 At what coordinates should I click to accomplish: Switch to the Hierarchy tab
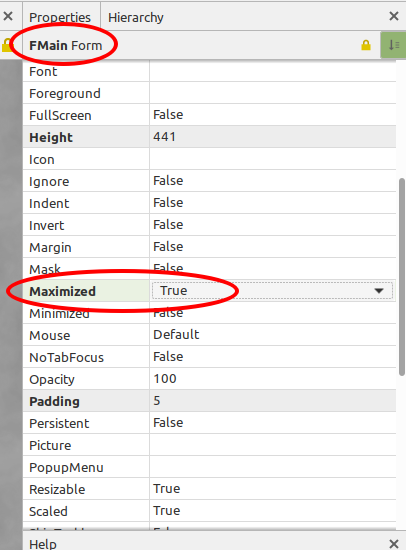pyautogui.click(x=135, y=17)
